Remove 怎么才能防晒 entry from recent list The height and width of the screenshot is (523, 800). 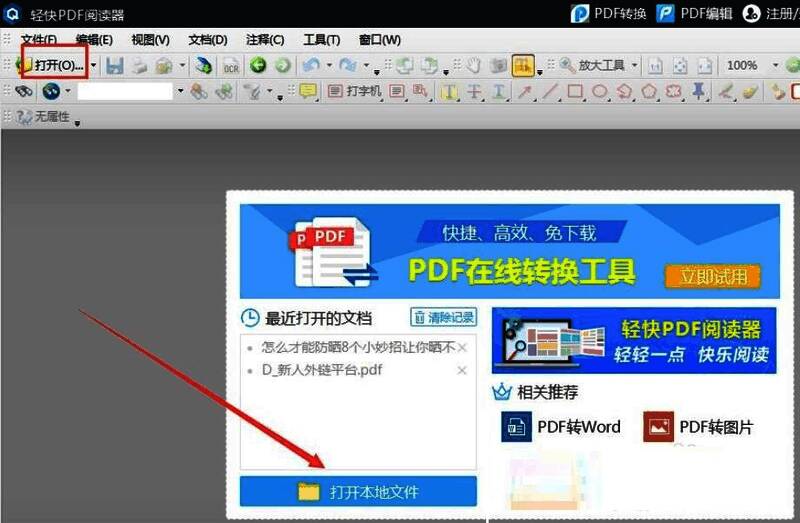(x=462, y=348)
